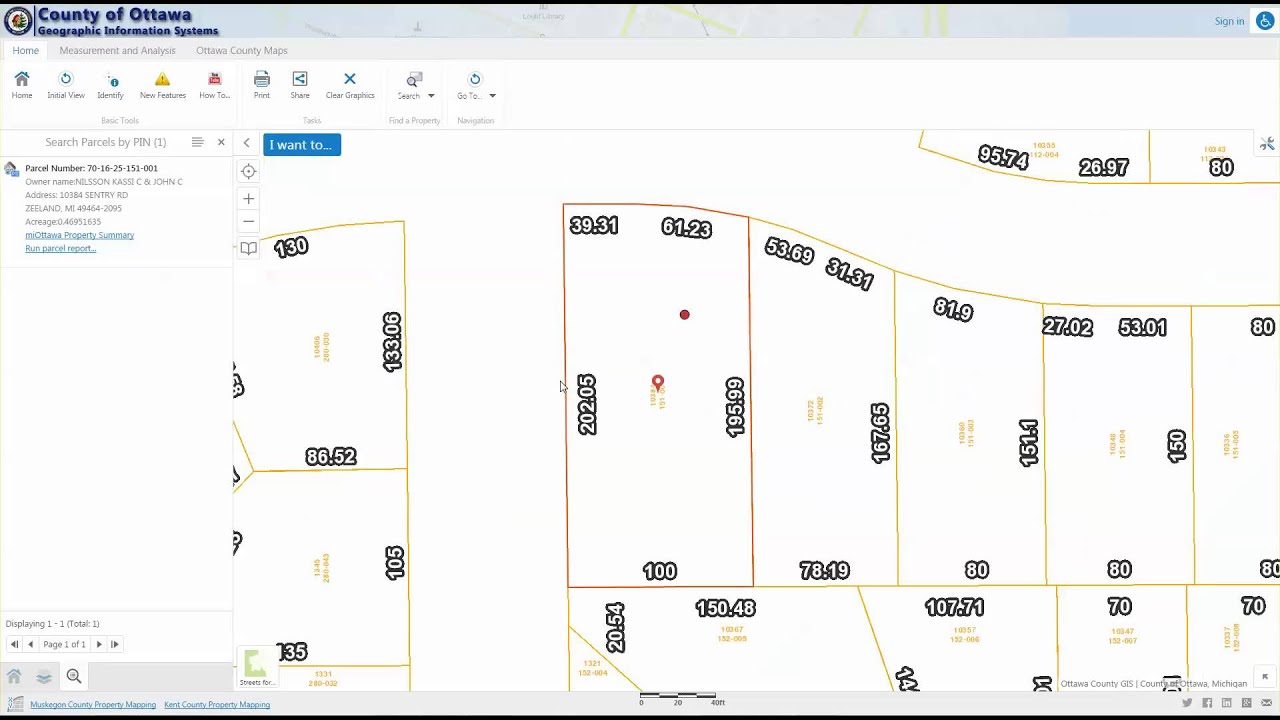1280x720 pixels.
Task: Click the 150.48 parcel dimension label
Action: tap(725, 608)
